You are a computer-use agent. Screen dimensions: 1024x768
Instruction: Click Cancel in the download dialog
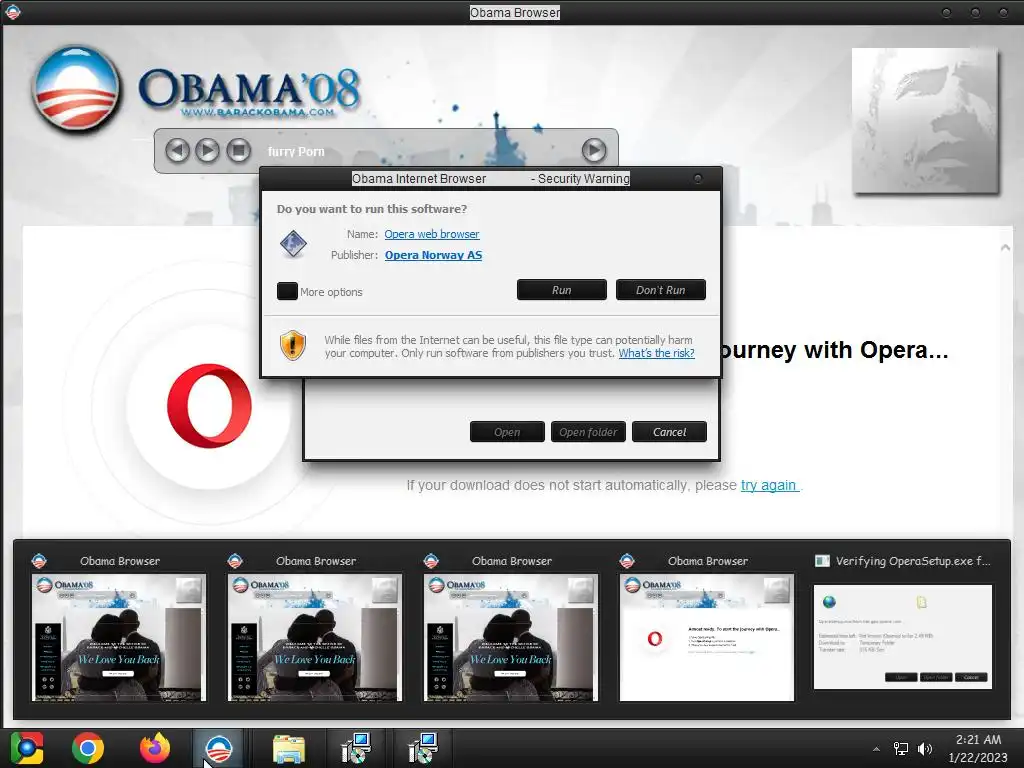[669, 432]
